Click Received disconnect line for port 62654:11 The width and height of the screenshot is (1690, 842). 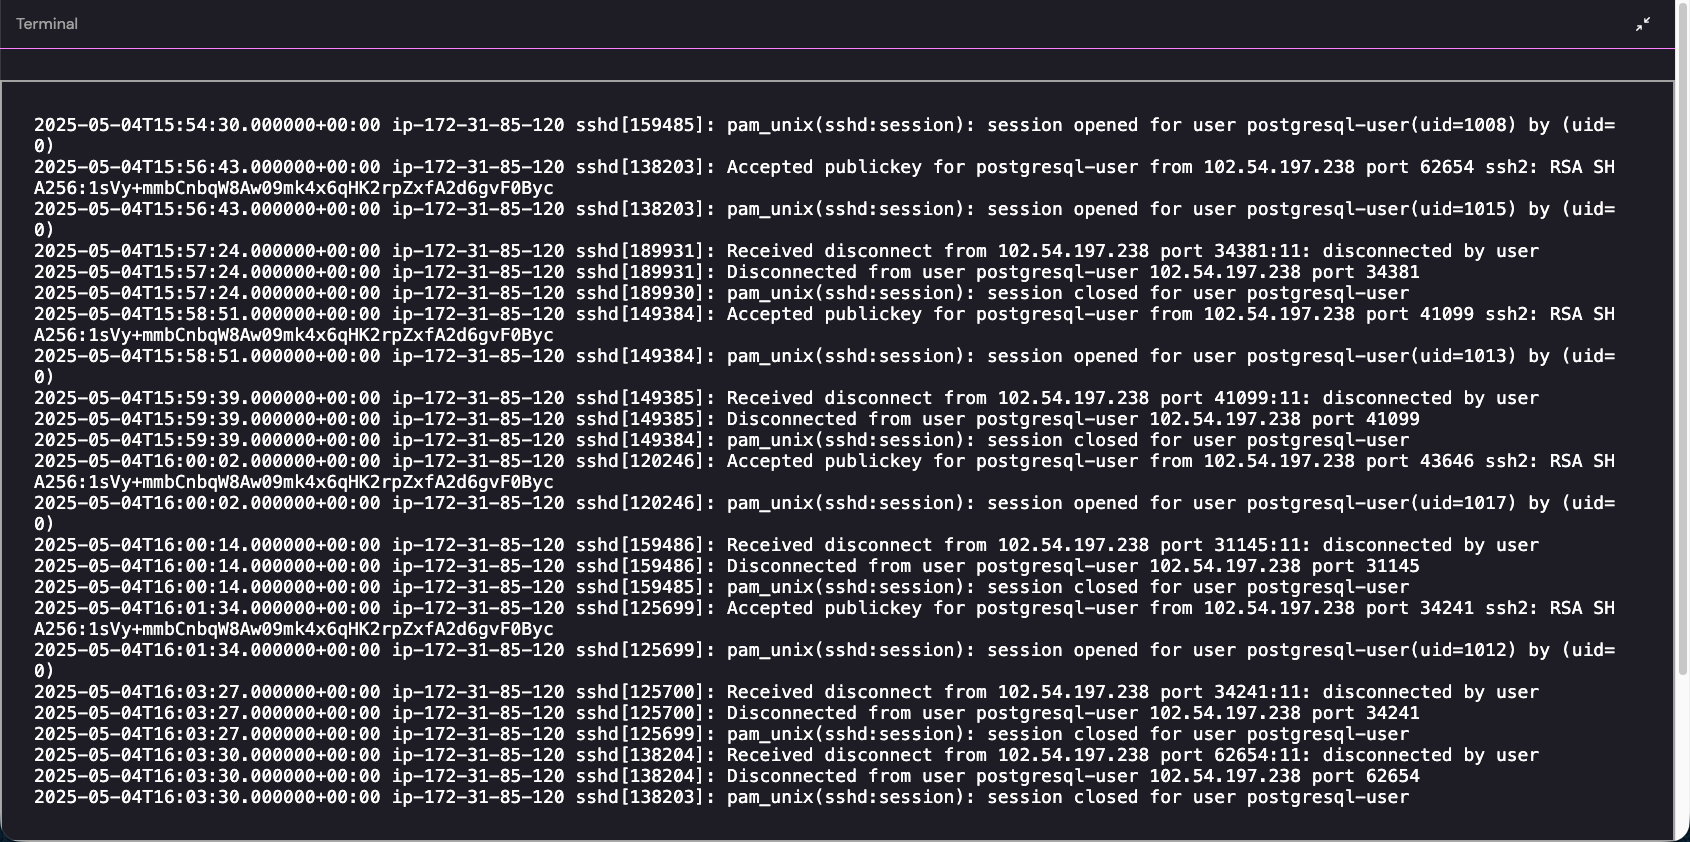coord(786,756)
